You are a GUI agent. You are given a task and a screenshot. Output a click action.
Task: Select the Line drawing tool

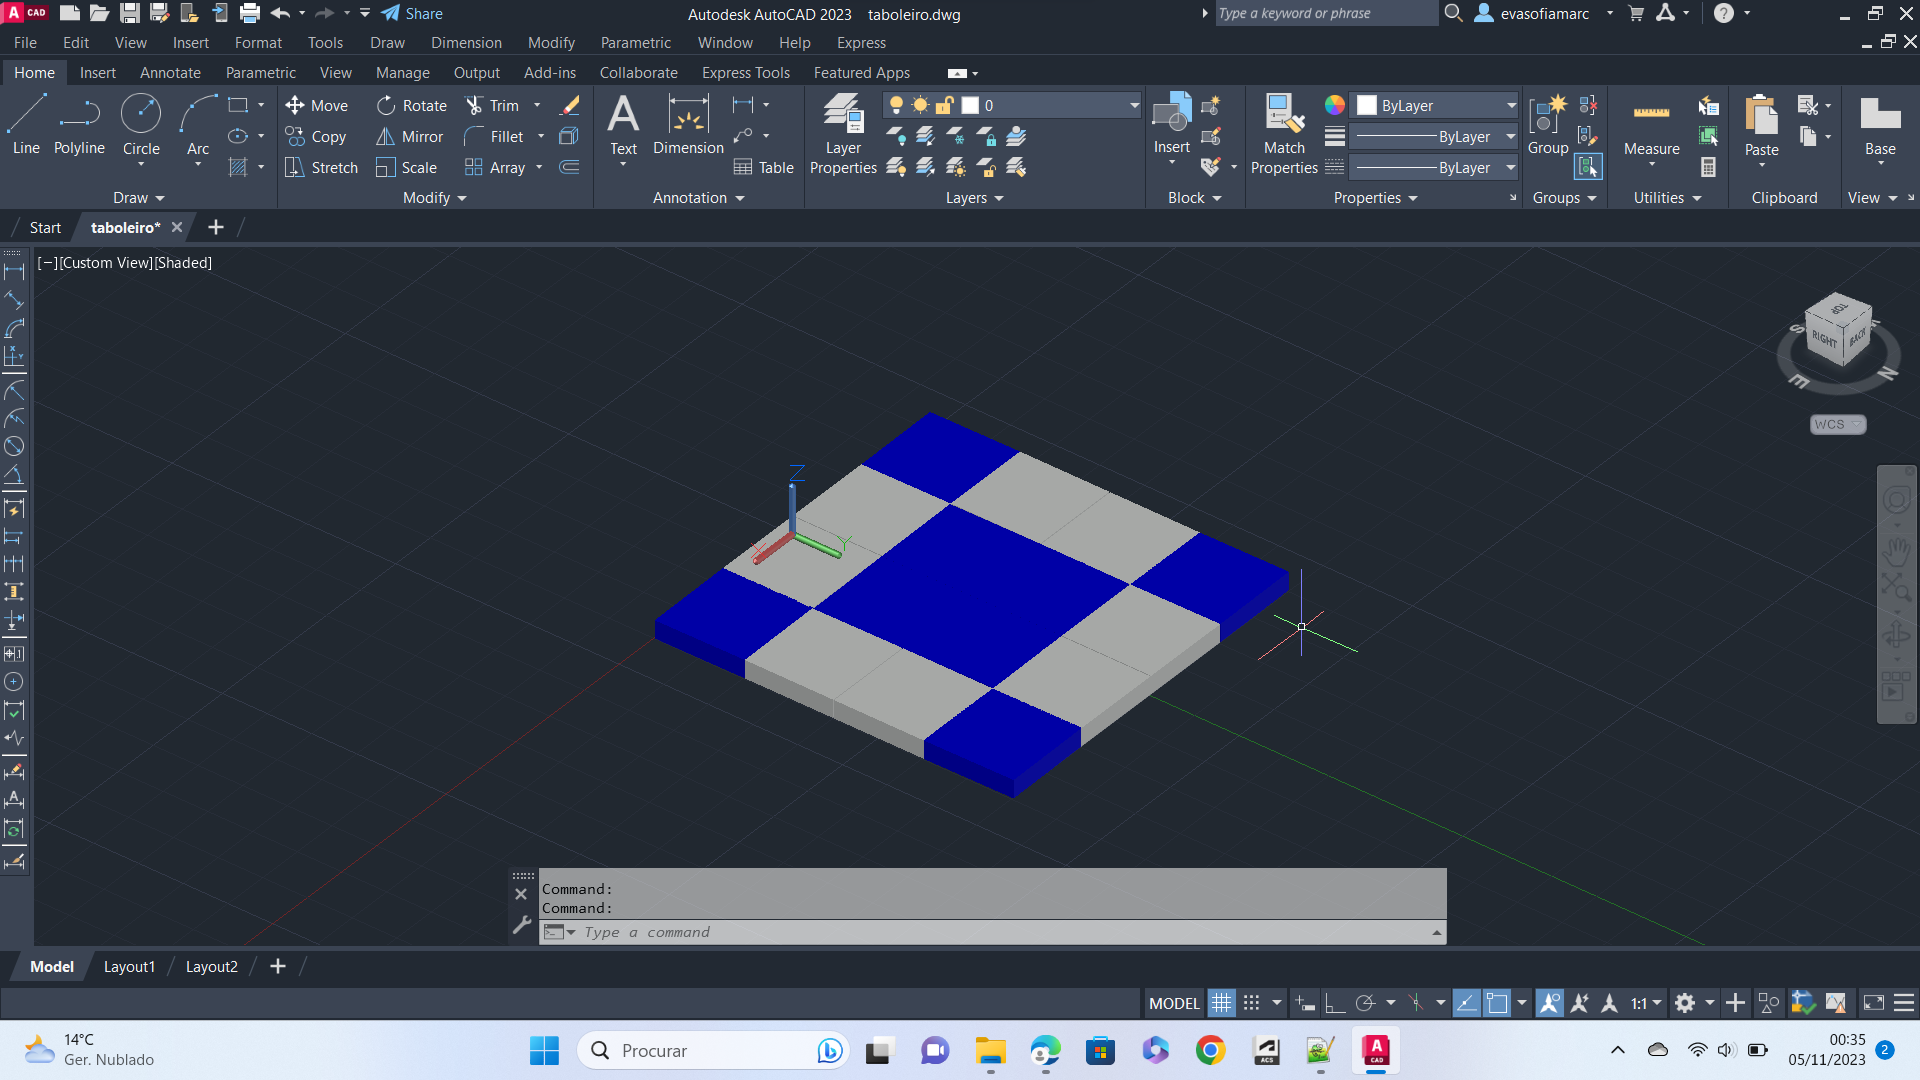pos(26,125)
